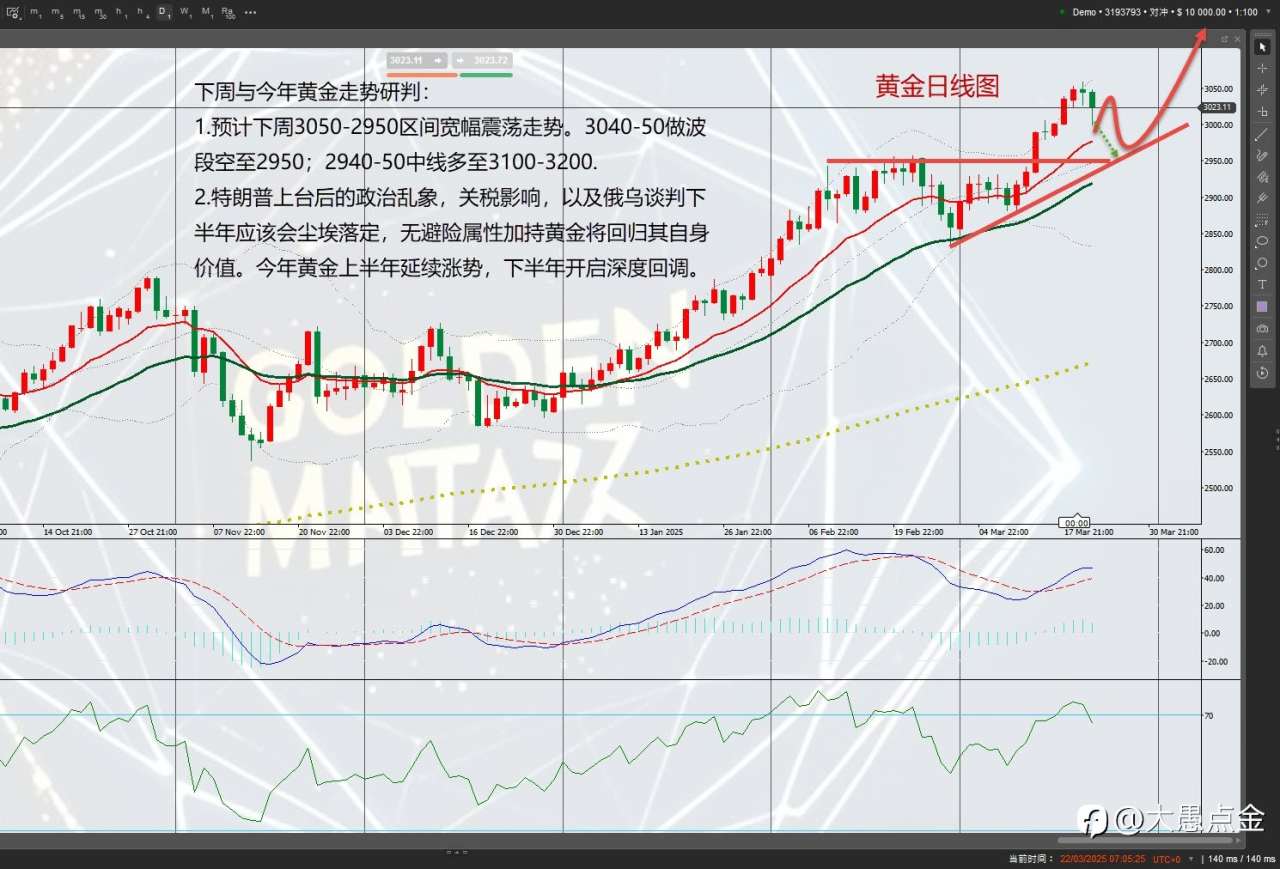Click the 70 level label on the RSI panel
Image resolution: width=1280 pixels, height=869 pixels.
tap(1209, 715)
